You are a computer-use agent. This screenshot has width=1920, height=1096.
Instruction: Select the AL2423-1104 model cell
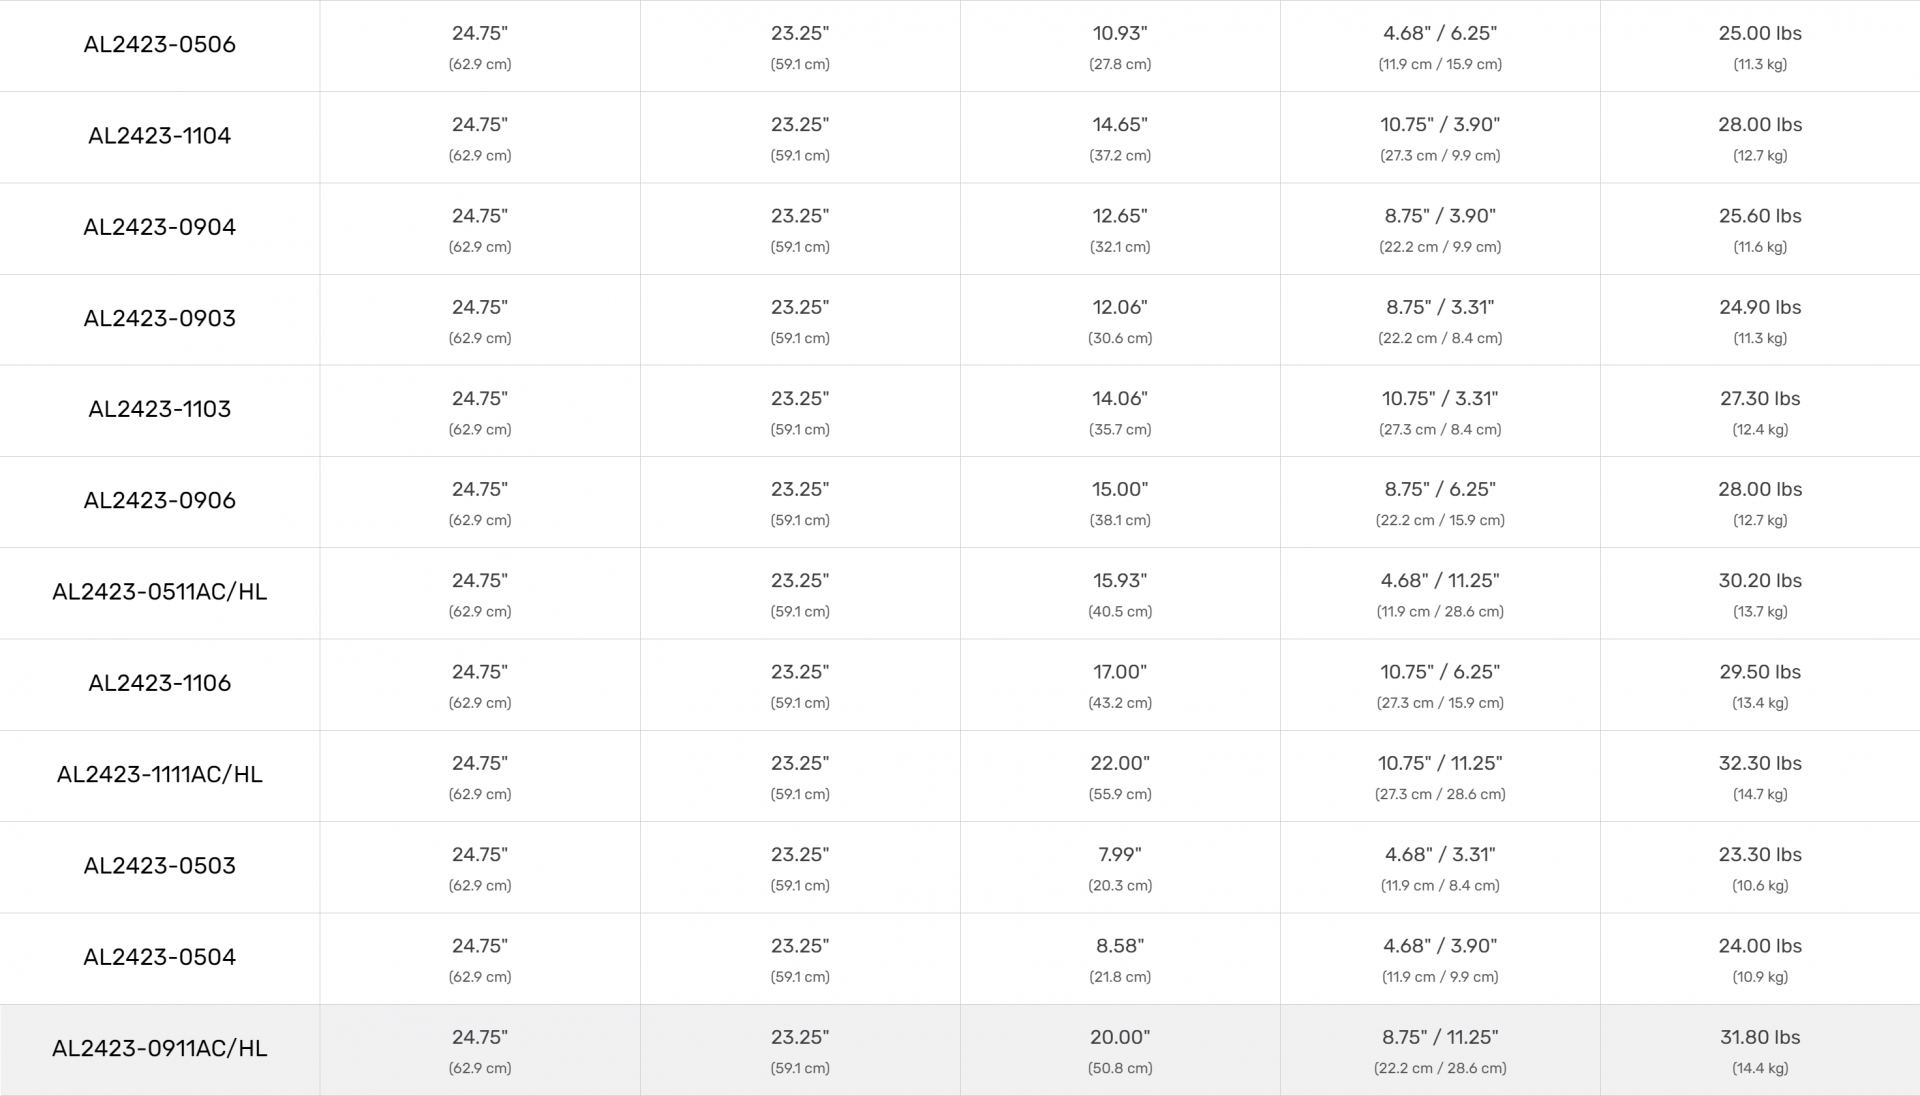tap(159, 136)
